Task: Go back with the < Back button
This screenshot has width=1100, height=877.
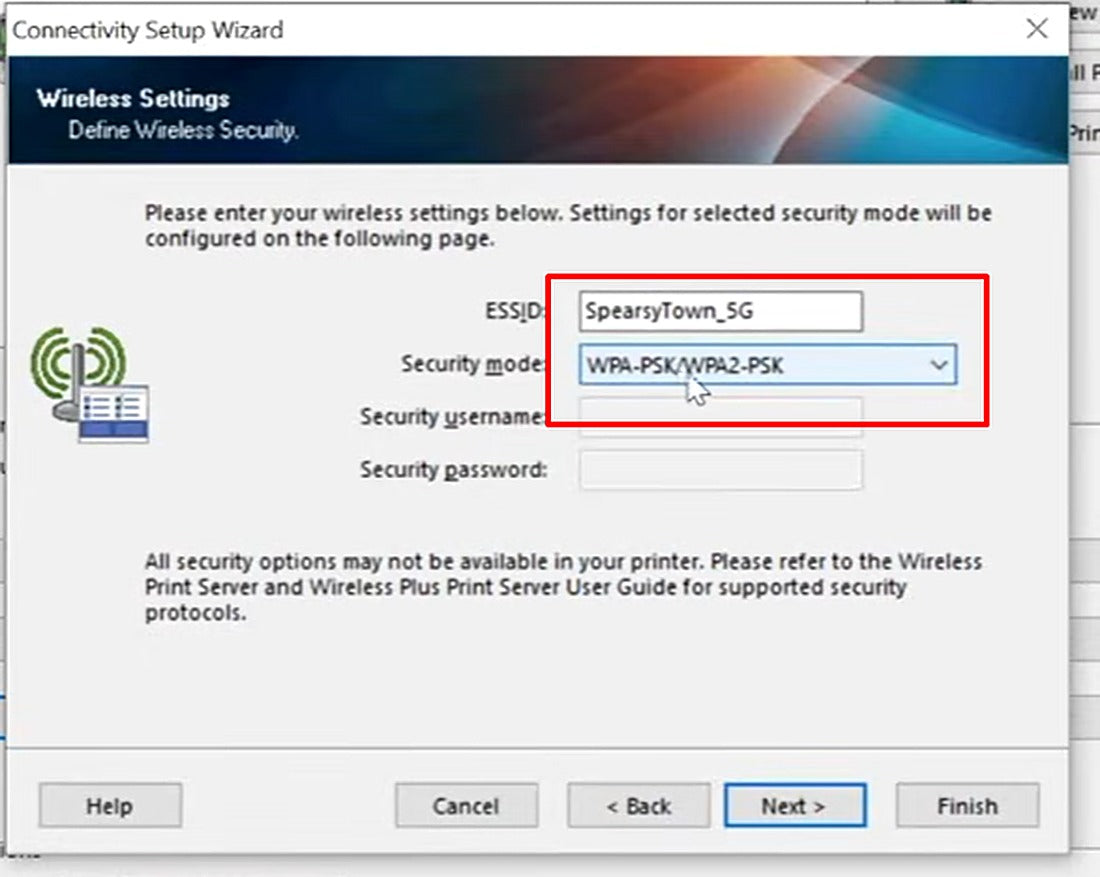Action: (x=638, y=805)
